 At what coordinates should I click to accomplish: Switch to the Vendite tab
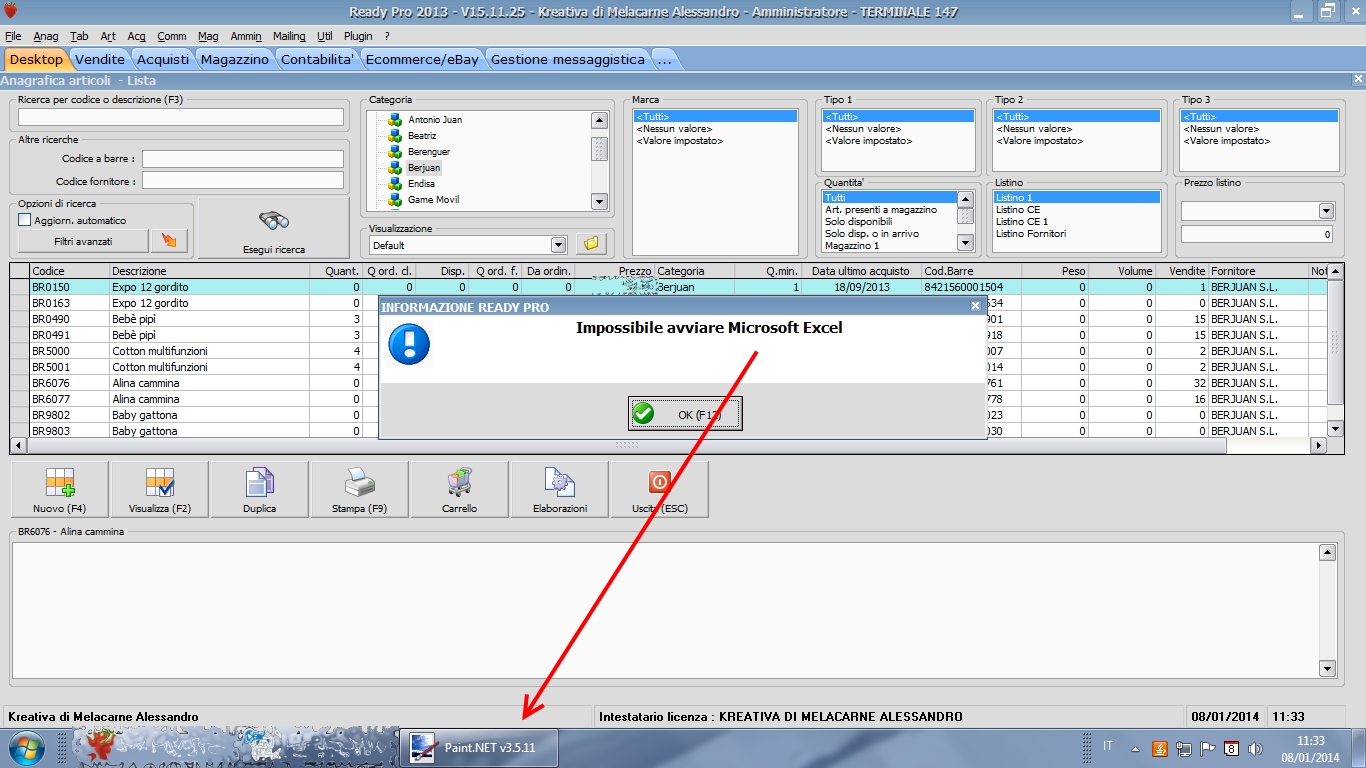pyautogui.click(x=100, y=59)
